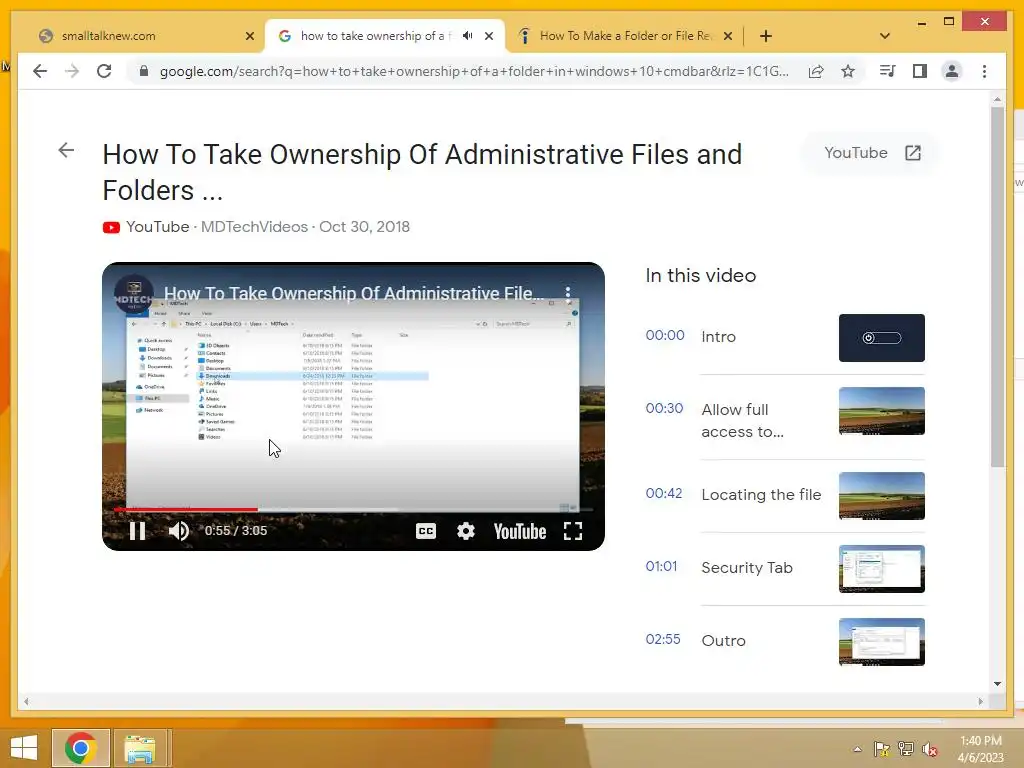Open the tab search chevron
The image size is (1024, 768).
coord(885,36)
